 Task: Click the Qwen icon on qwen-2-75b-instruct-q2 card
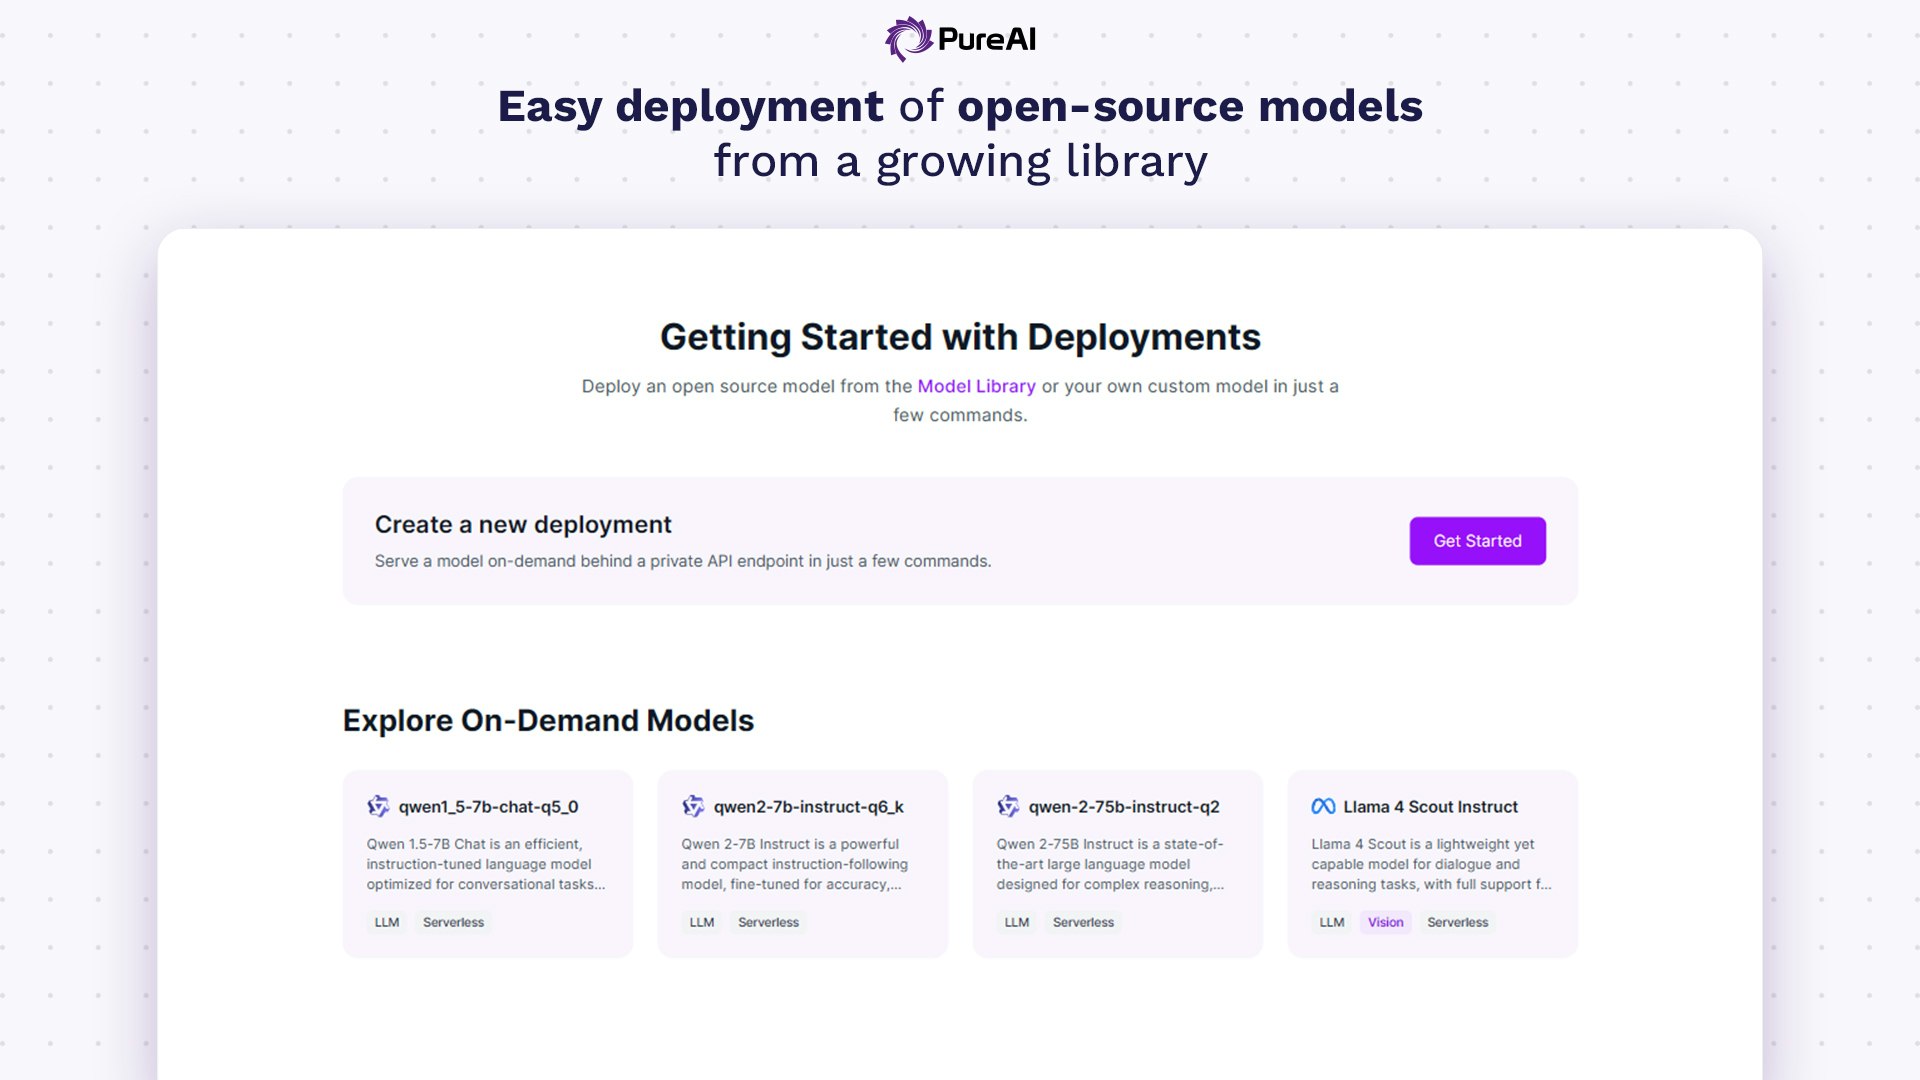1008,806
